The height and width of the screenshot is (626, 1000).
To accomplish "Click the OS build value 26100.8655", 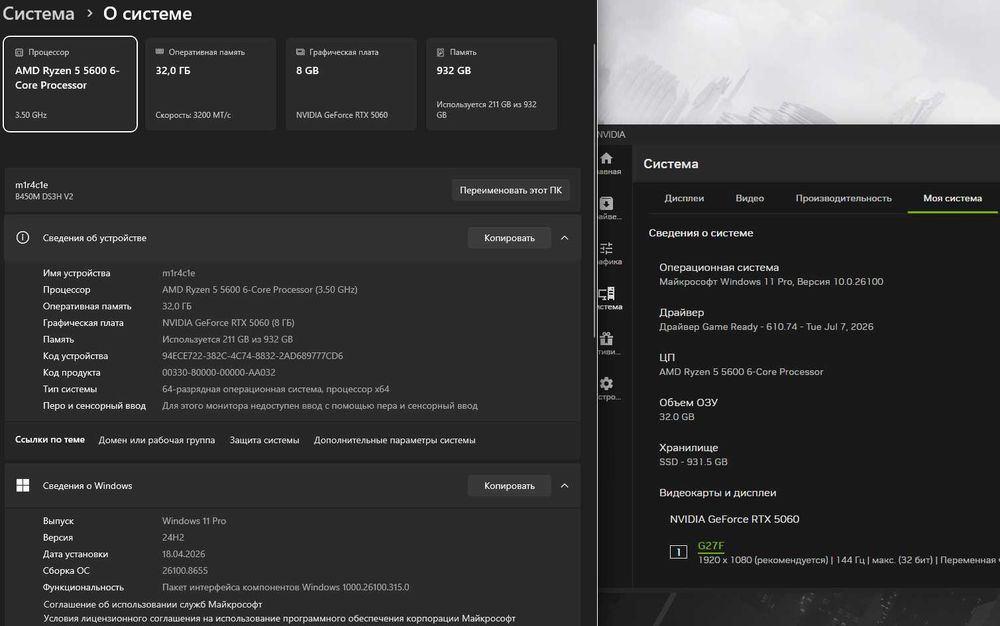I will 185,571.
